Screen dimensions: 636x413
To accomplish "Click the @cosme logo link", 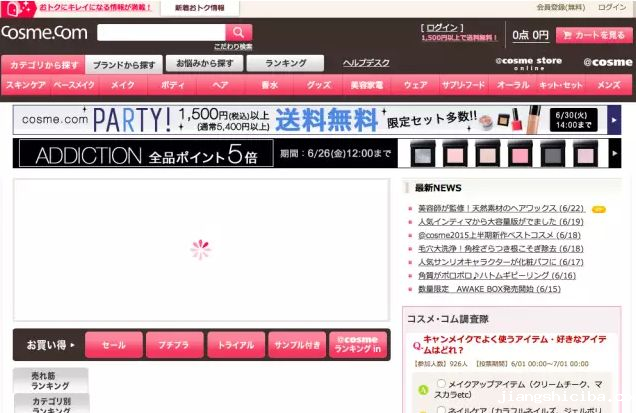I will pyautogui.click(x=608, y=62).
